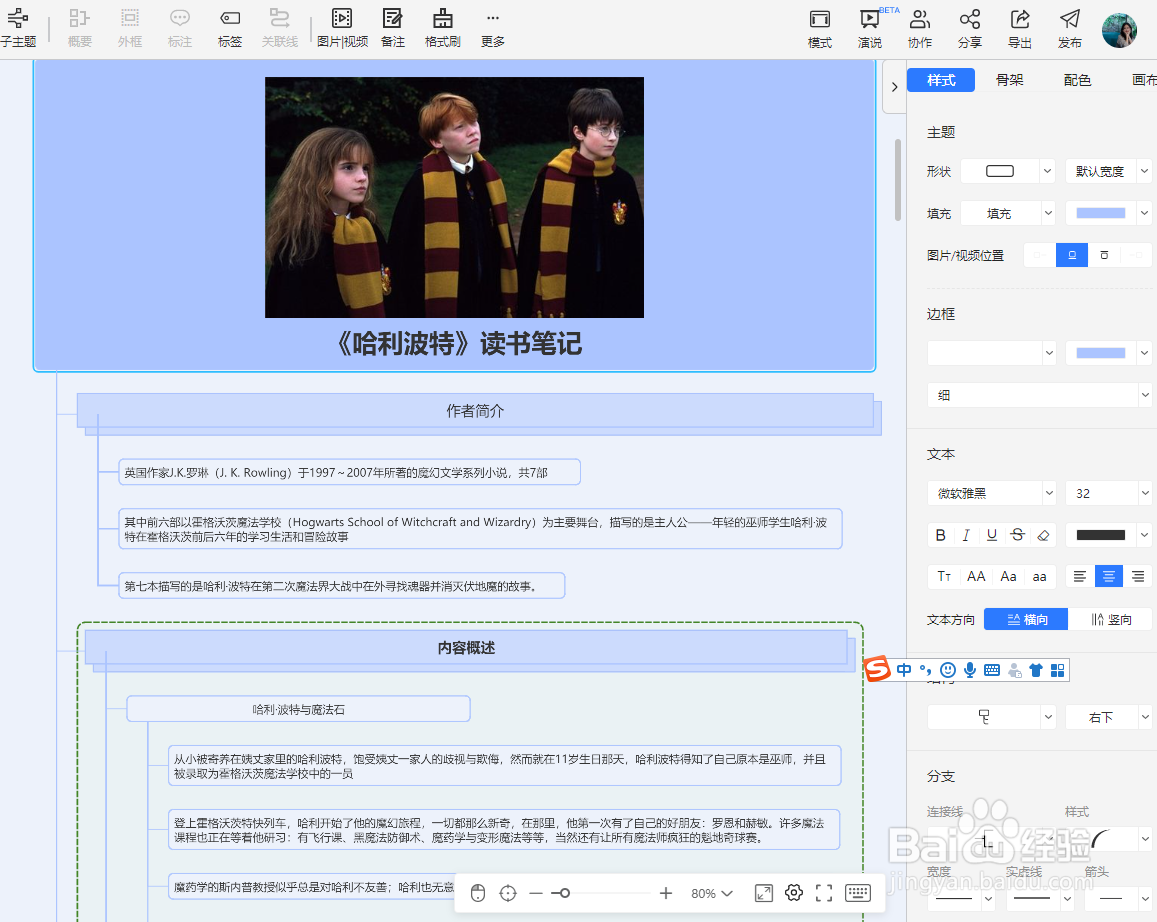Viewport: 1157px width, 922px height.
Task: Open the border style dropdown
Action: 992,353
